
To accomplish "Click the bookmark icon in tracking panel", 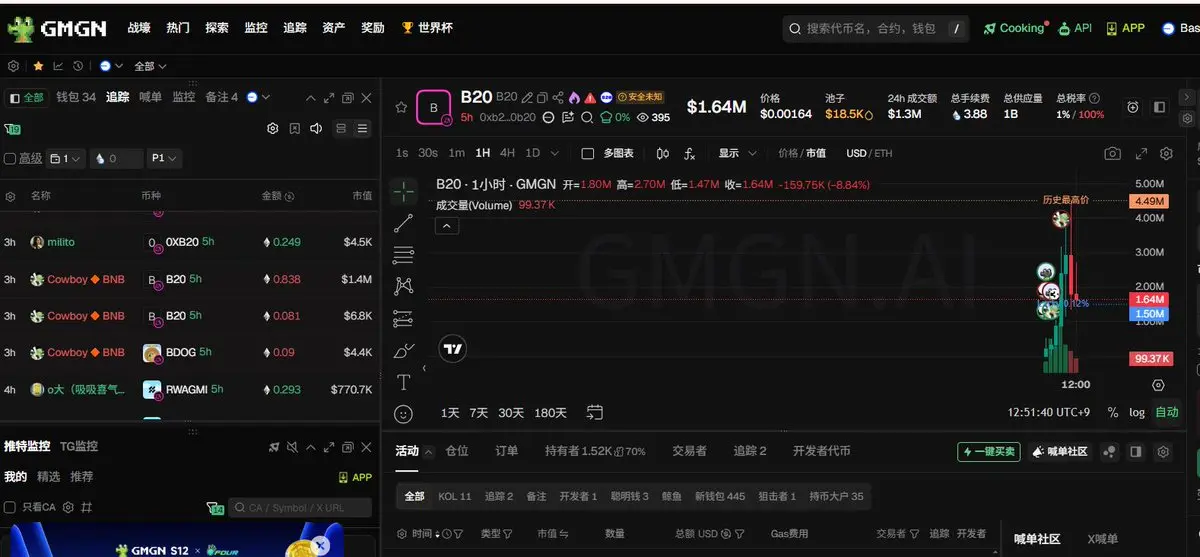I will (295, 129).
